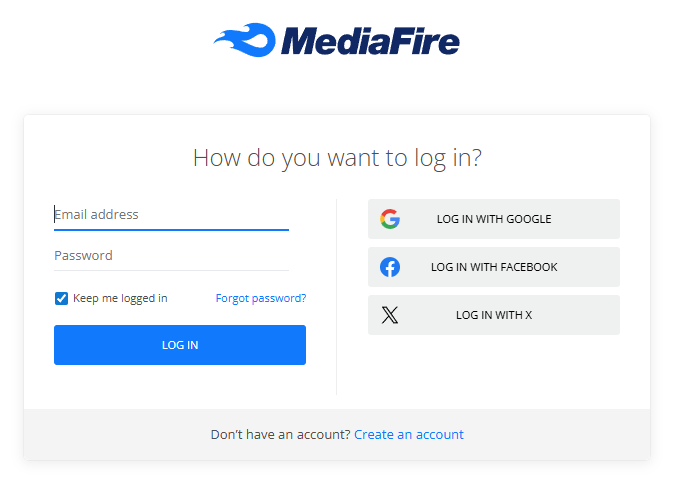Viewport: 678px width, 488px height.
Task: Click the underline beneath the Email address field
Action: click(171, 230)
